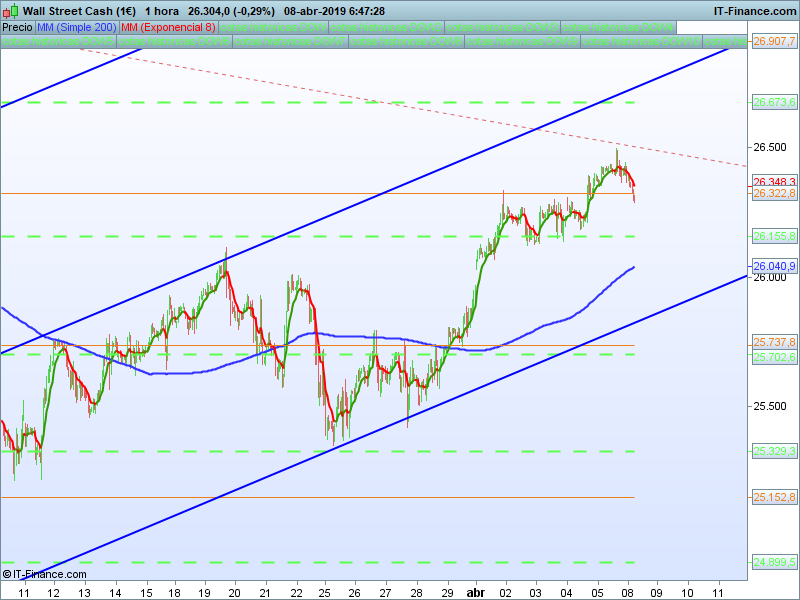Screen dimensions: 800x600
Task: Click the 26.322,8 orange price label
Action: [774, 193]
